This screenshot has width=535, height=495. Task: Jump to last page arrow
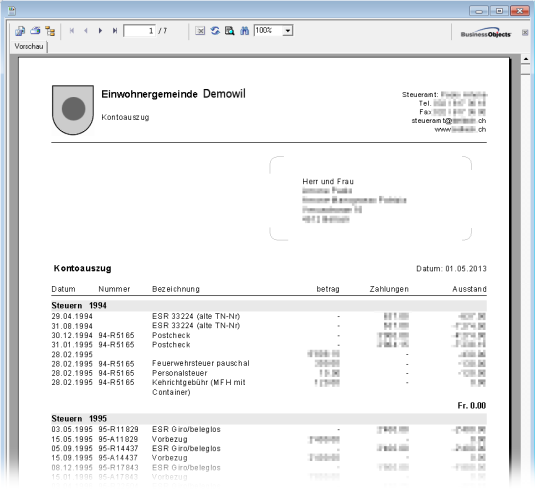coord(115,31)
